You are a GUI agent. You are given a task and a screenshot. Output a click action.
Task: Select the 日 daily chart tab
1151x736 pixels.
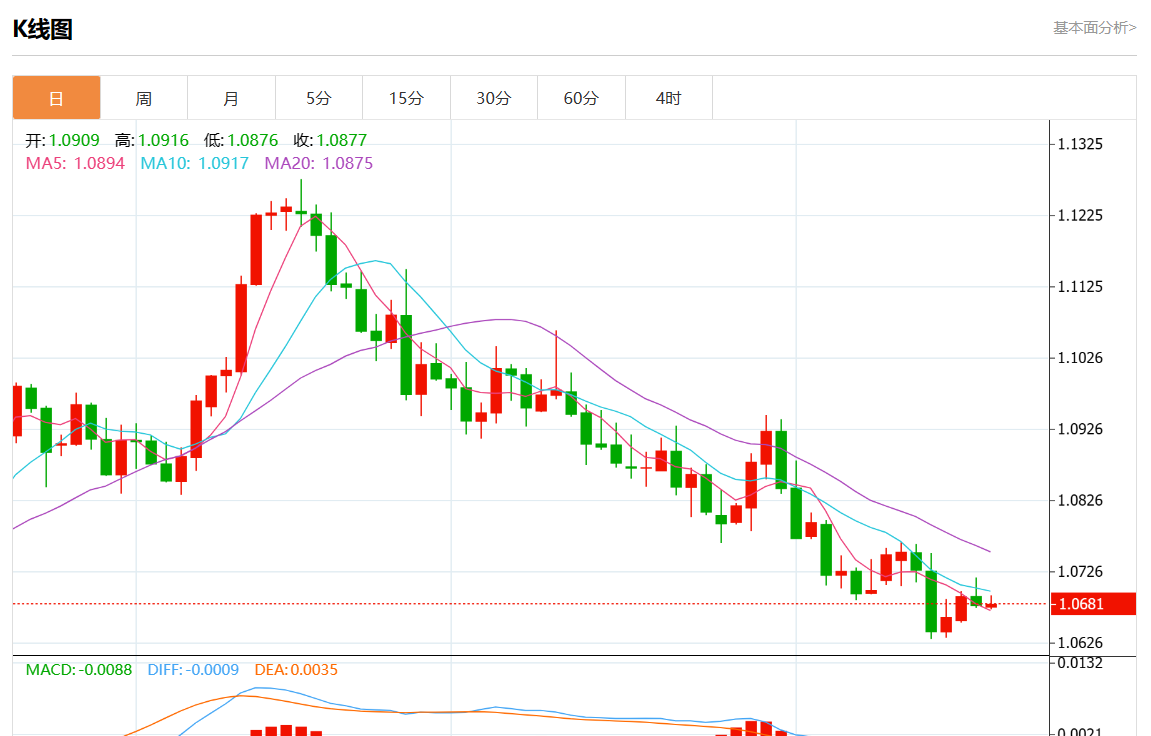(57, 98)
